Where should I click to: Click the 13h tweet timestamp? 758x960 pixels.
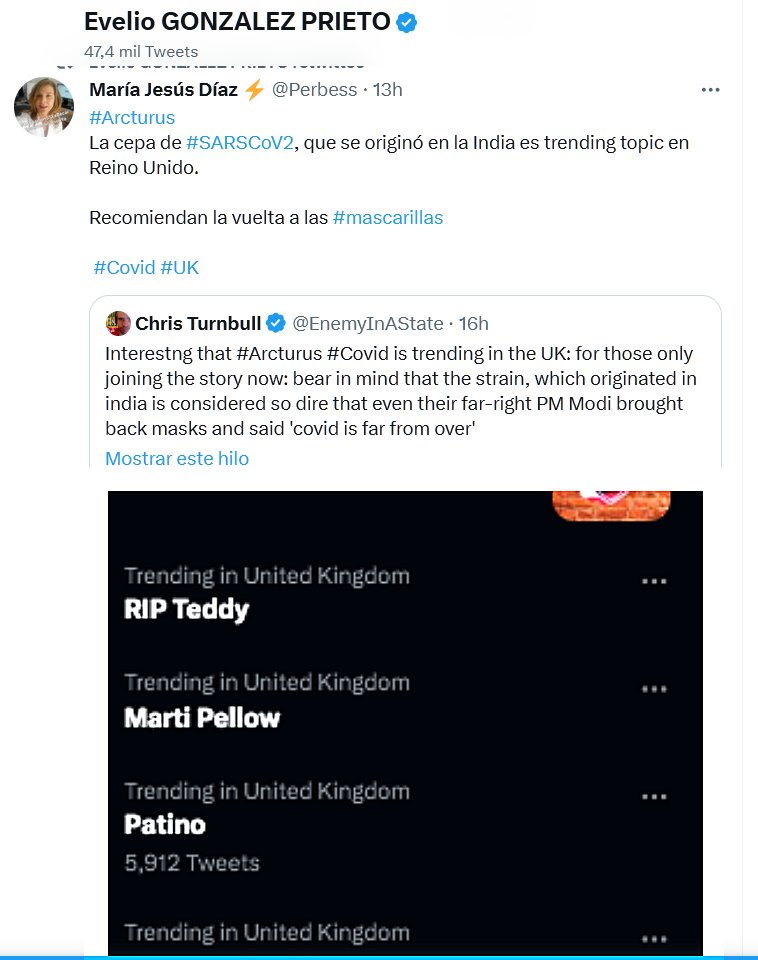(x=387, y=90)
